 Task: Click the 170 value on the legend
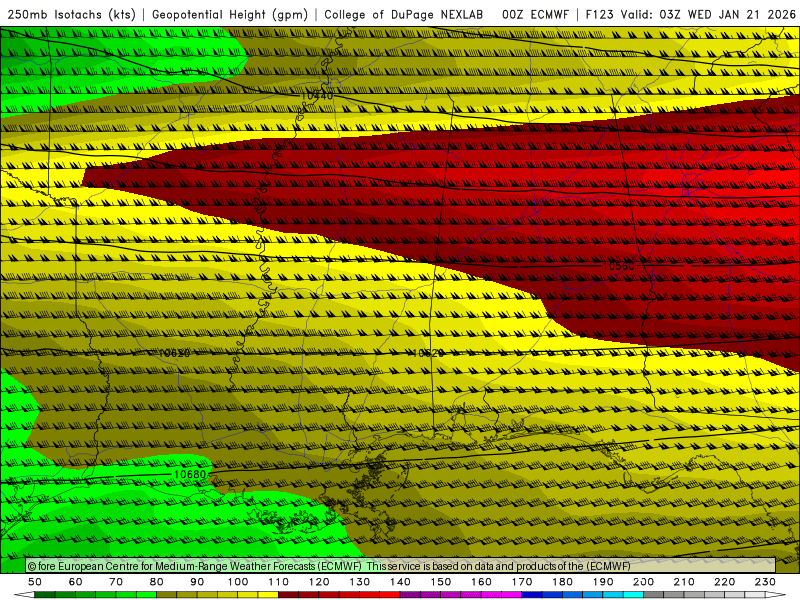pos(522,582)
